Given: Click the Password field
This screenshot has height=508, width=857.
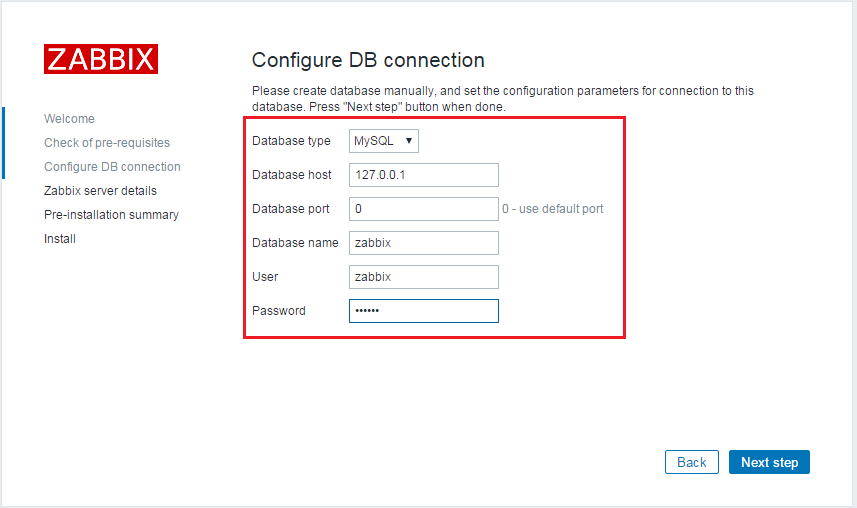Looking at the screenshot, I should click(423, 311).
